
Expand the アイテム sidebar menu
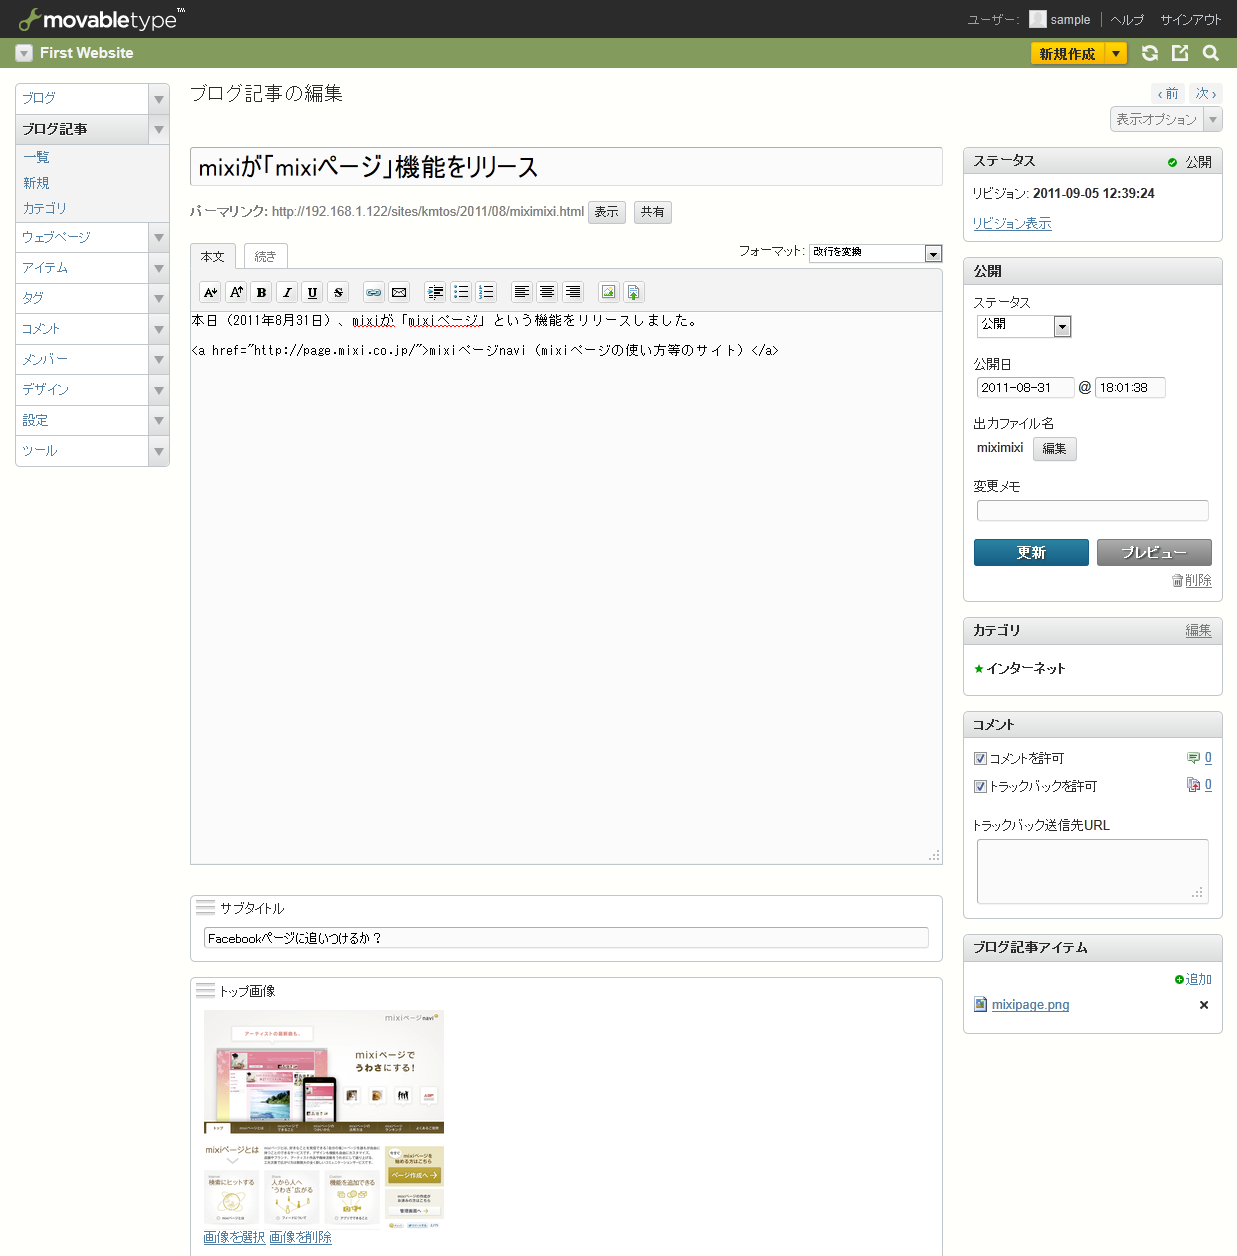tap(159, 268)
